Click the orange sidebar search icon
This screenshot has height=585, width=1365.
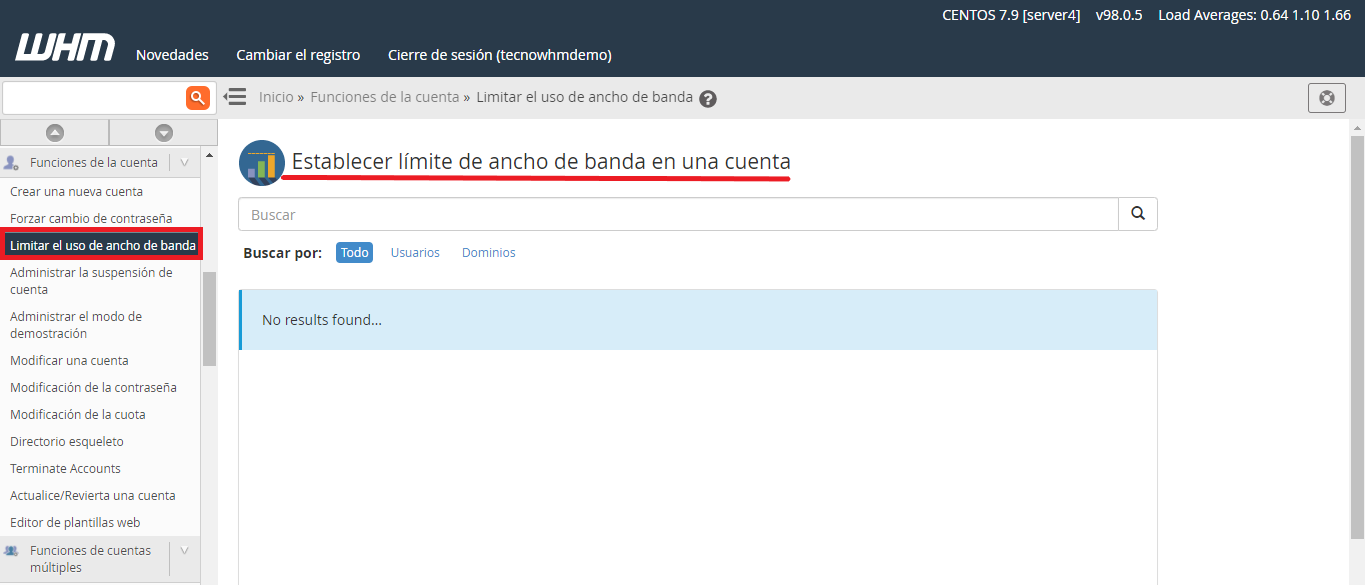coord(198,97)
